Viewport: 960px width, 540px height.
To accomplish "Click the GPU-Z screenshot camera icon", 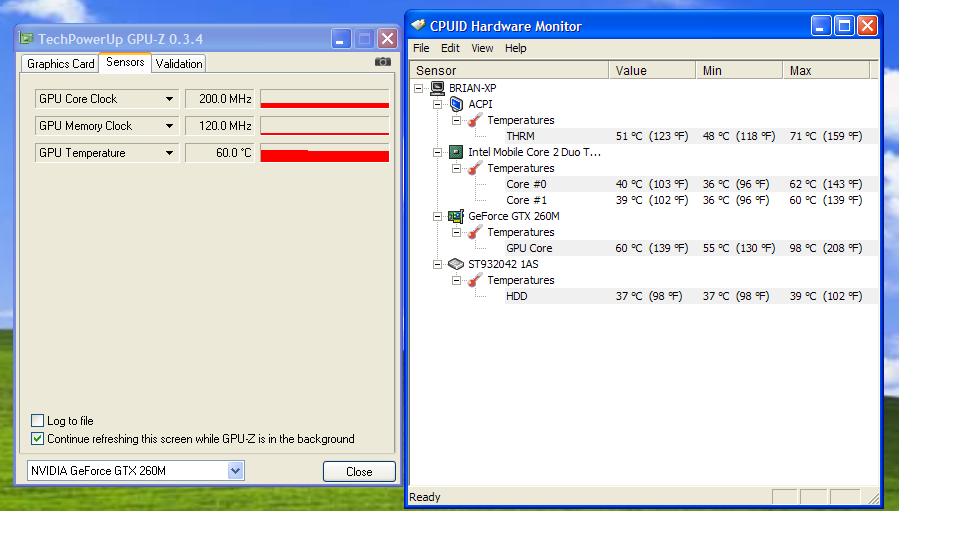I will pos(383,62).
